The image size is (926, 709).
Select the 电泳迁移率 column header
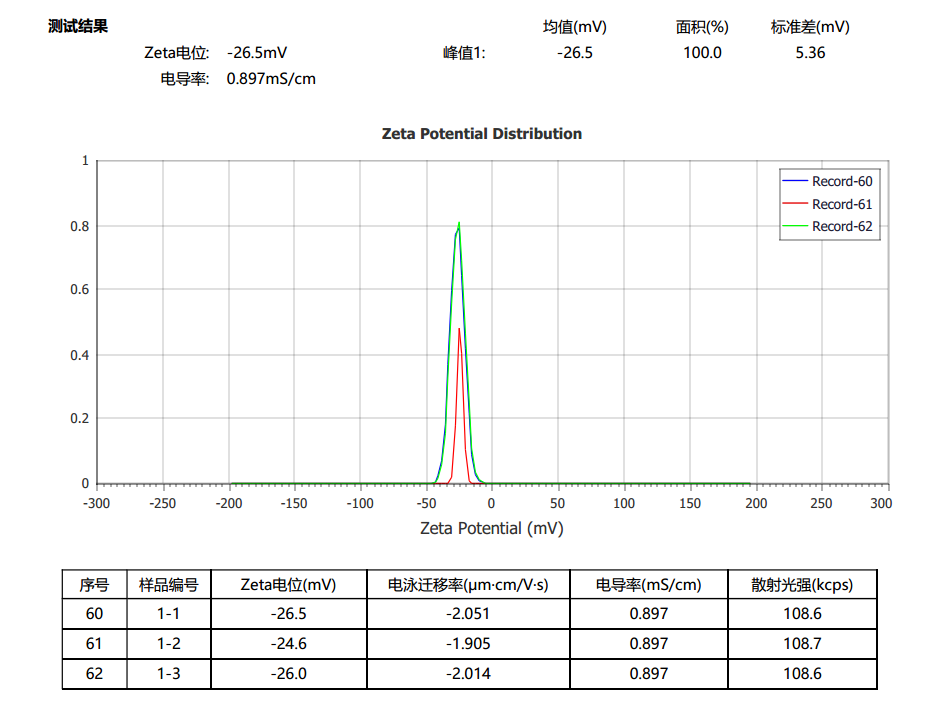click(x=467, y=585)
